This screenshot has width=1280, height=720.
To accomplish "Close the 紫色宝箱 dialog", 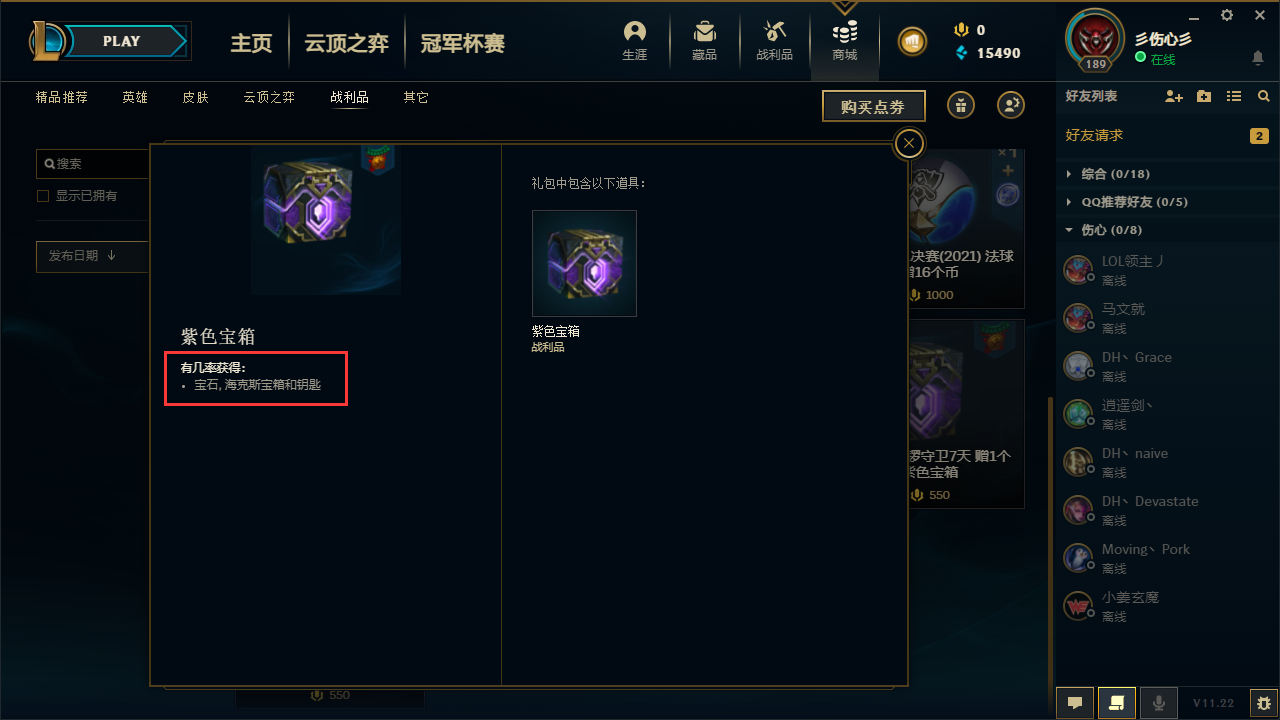I will tap(908, 144).
